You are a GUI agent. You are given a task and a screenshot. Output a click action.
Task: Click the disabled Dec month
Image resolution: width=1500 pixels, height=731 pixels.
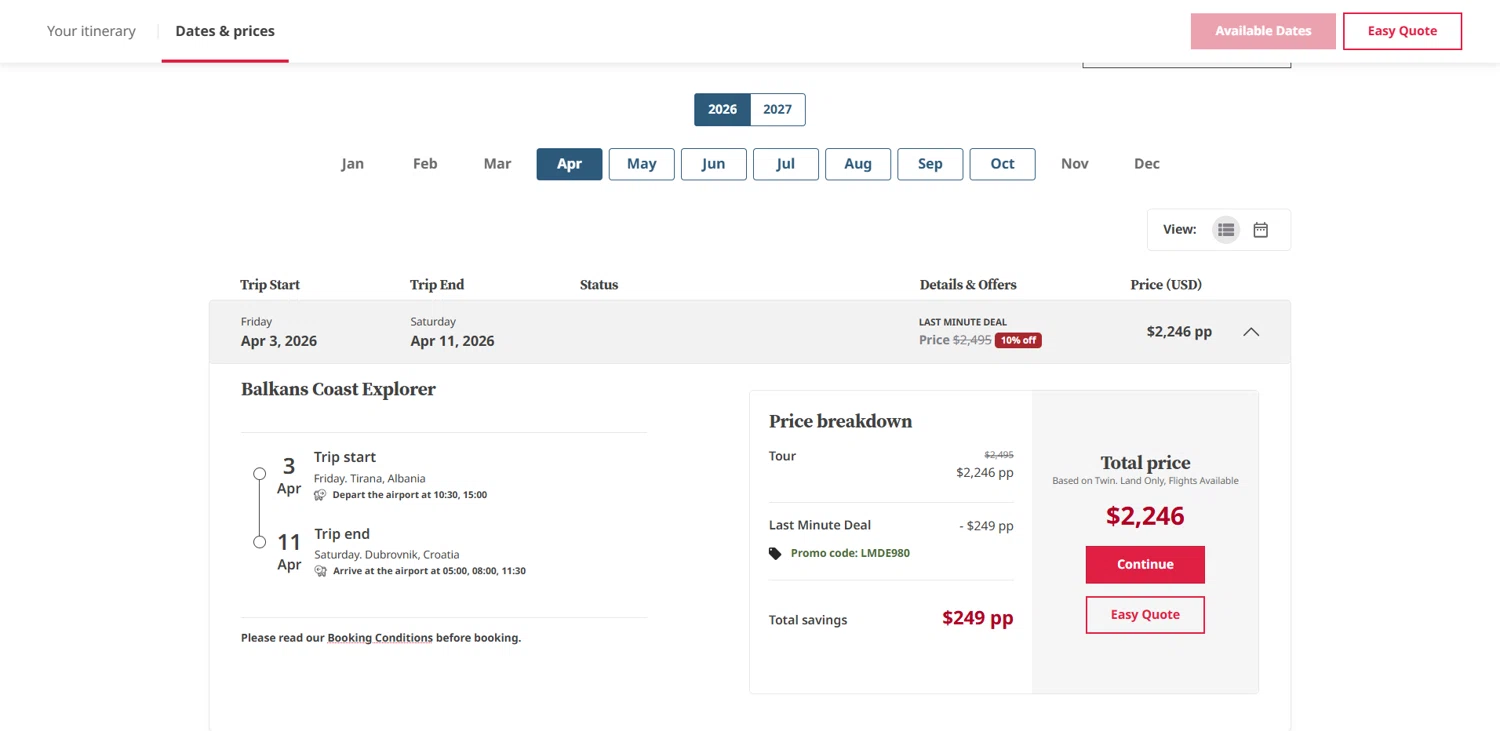[1147, 164]
